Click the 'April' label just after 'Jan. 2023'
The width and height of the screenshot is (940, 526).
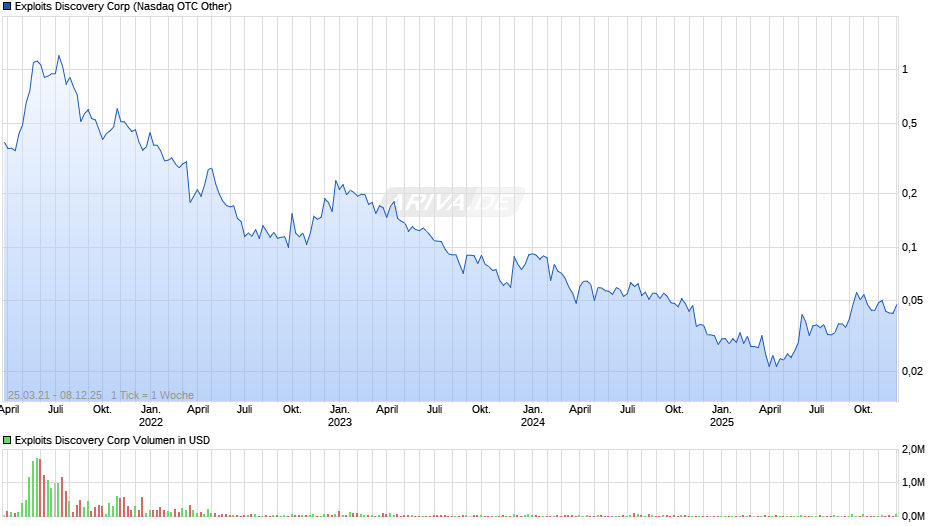click(x=387, y=410)
